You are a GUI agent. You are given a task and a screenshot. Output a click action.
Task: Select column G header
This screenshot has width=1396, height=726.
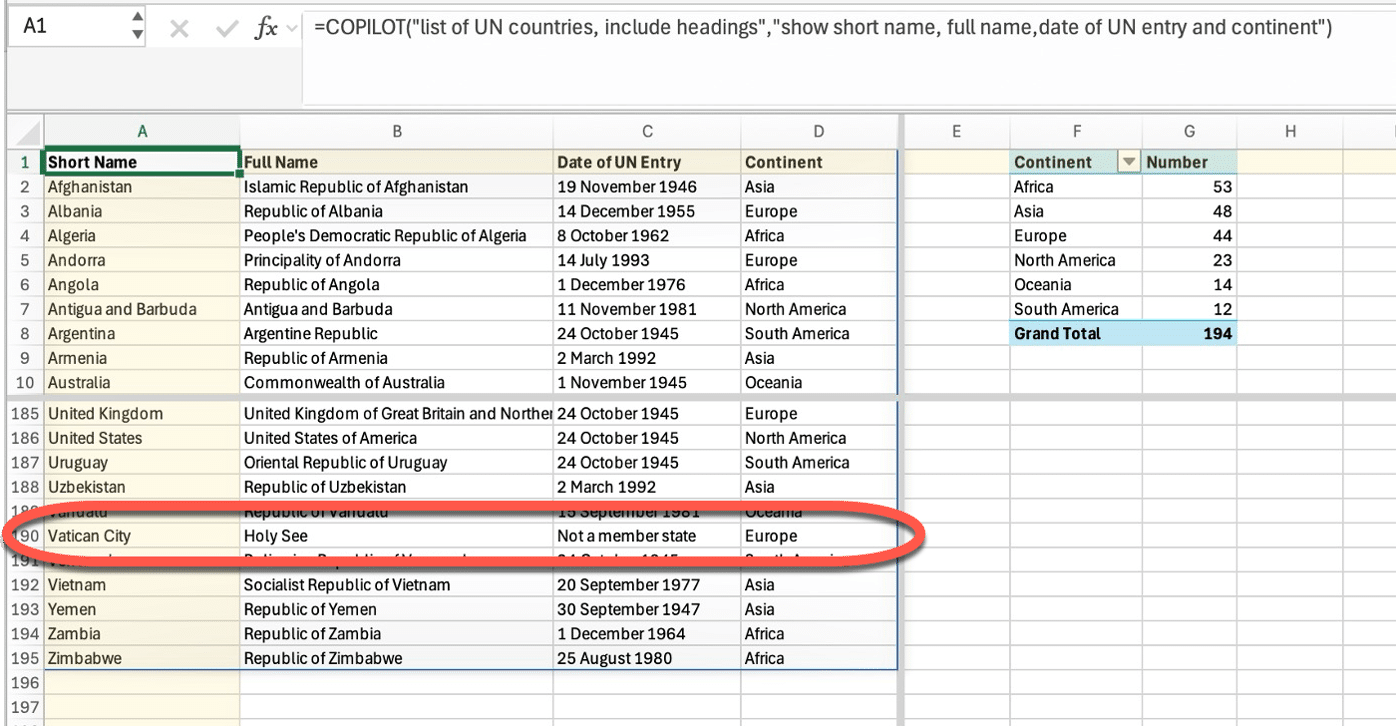tap(1188, 131)
